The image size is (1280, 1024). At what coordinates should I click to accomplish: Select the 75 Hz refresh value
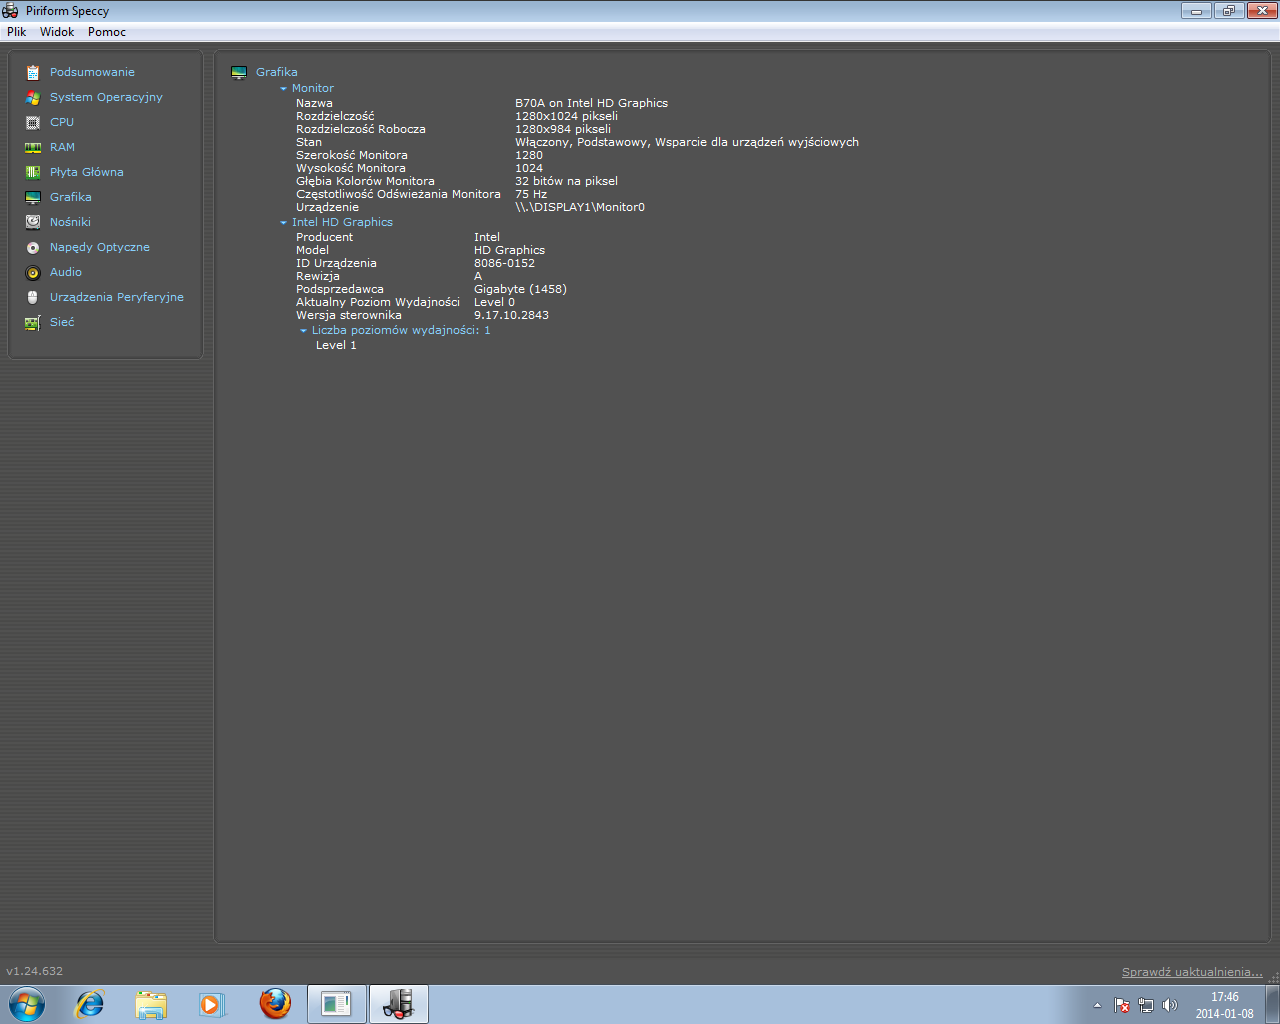530,194
